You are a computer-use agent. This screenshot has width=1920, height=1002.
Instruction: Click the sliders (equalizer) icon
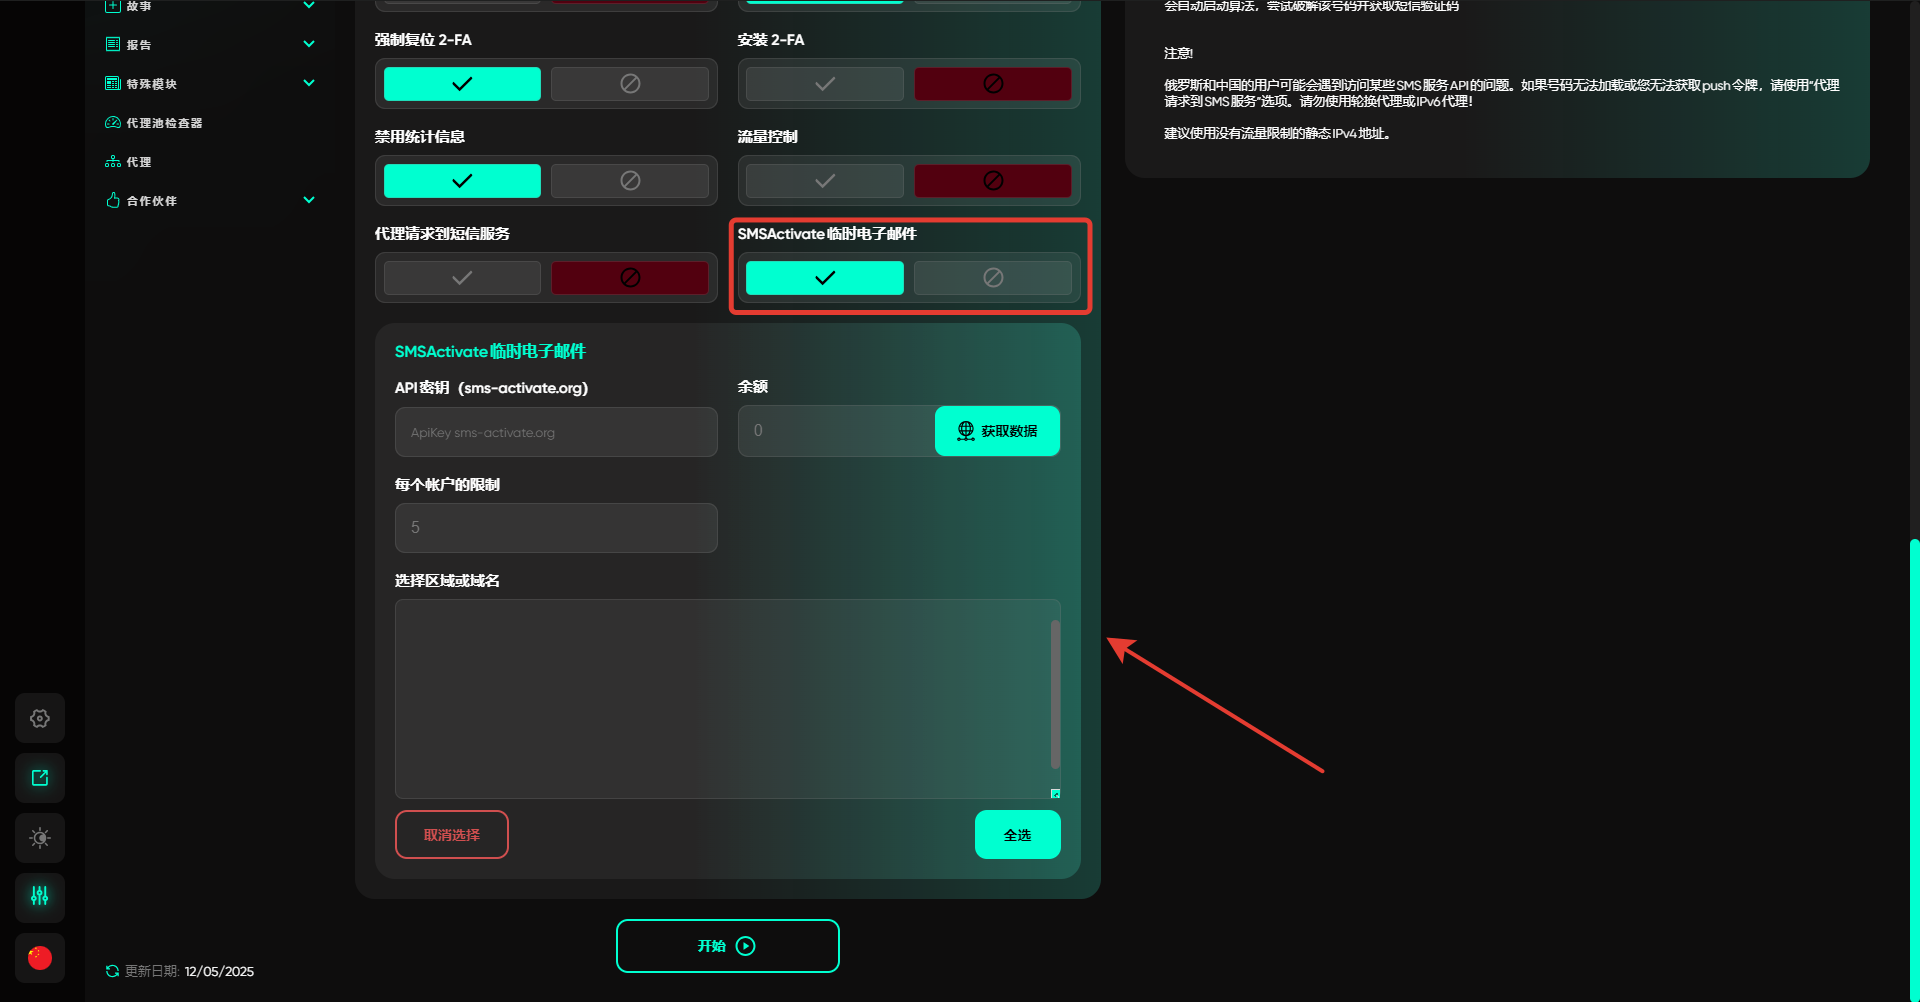(40, 897)
